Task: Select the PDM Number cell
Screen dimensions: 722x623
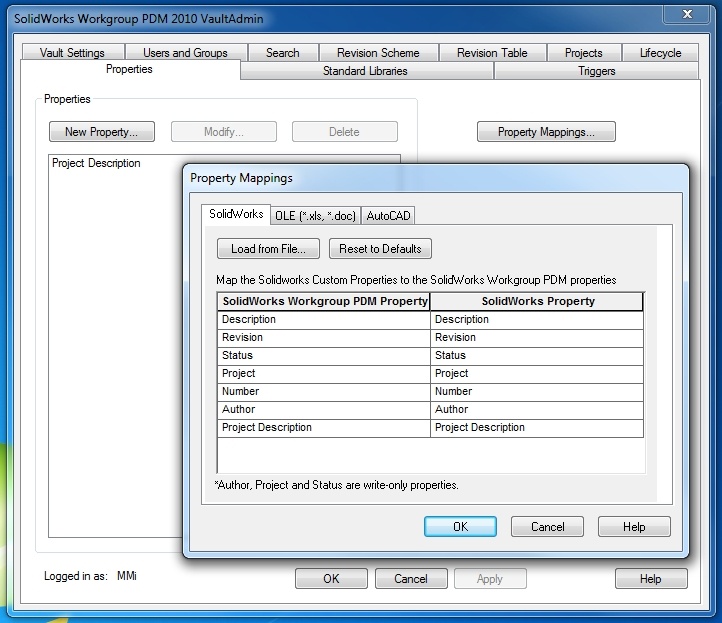Action: (324, 391)
